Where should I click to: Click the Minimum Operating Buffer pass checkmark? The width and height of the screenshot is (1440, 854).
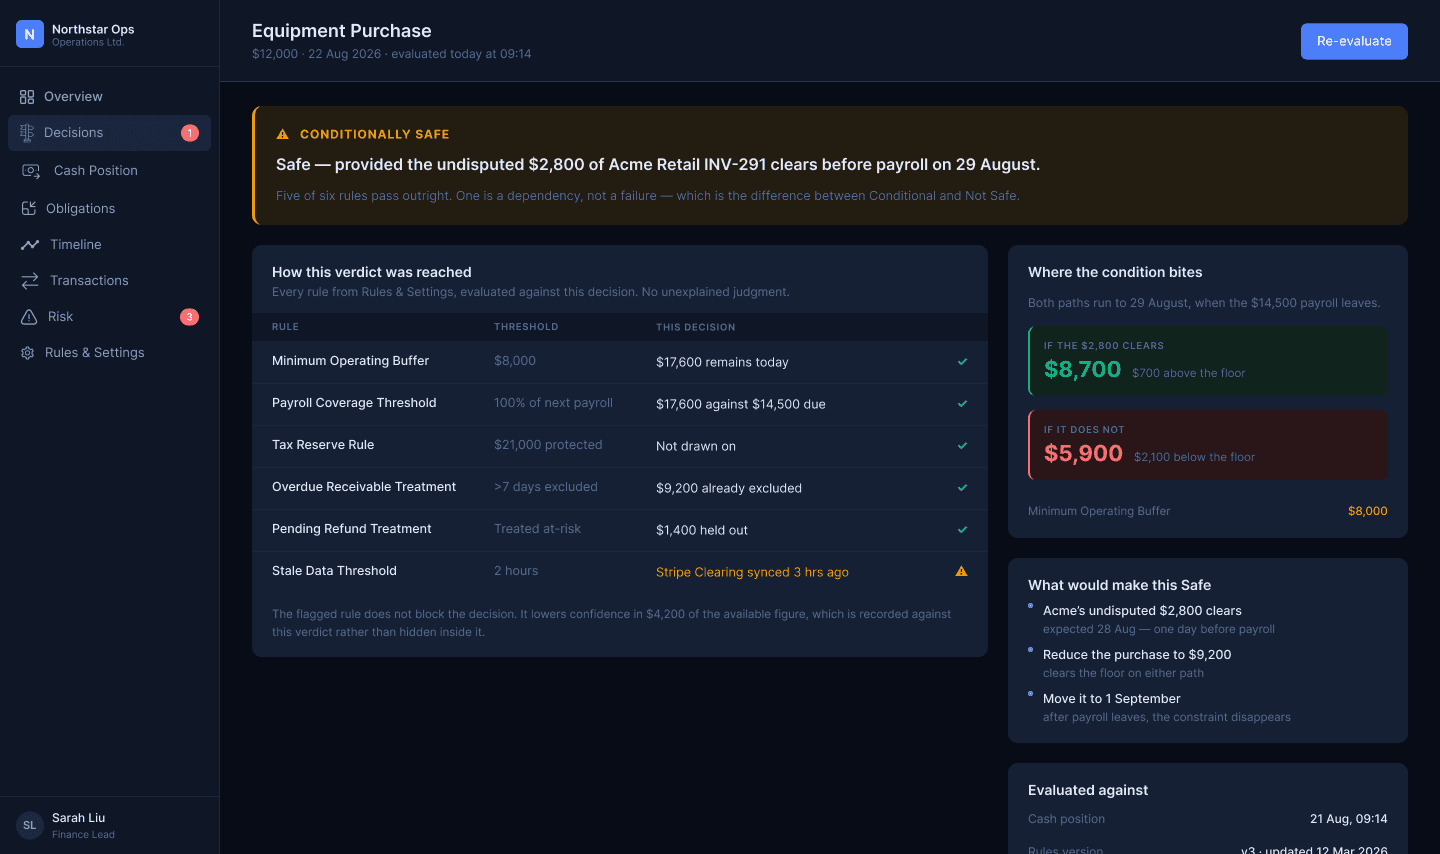click(x=962, y=362)
